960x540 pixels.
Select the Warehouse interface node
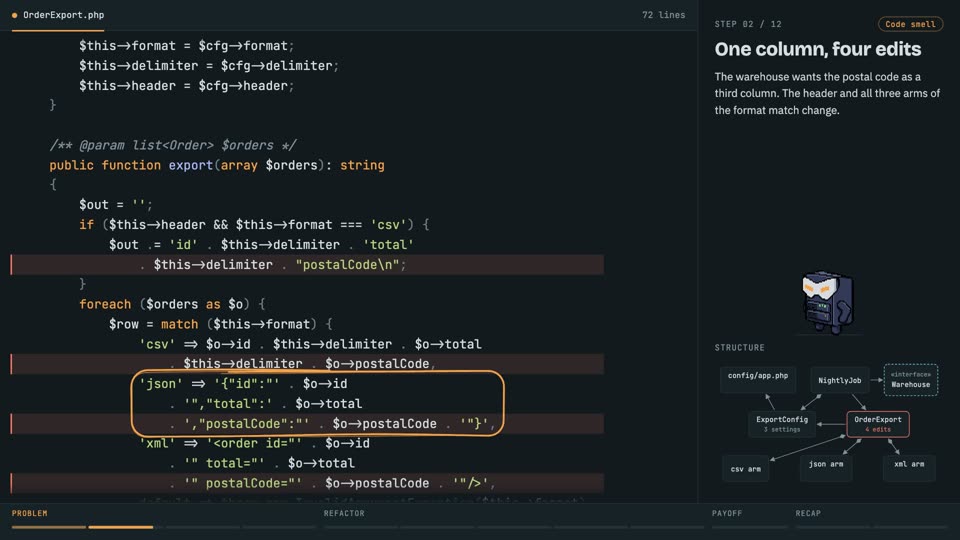910,380
